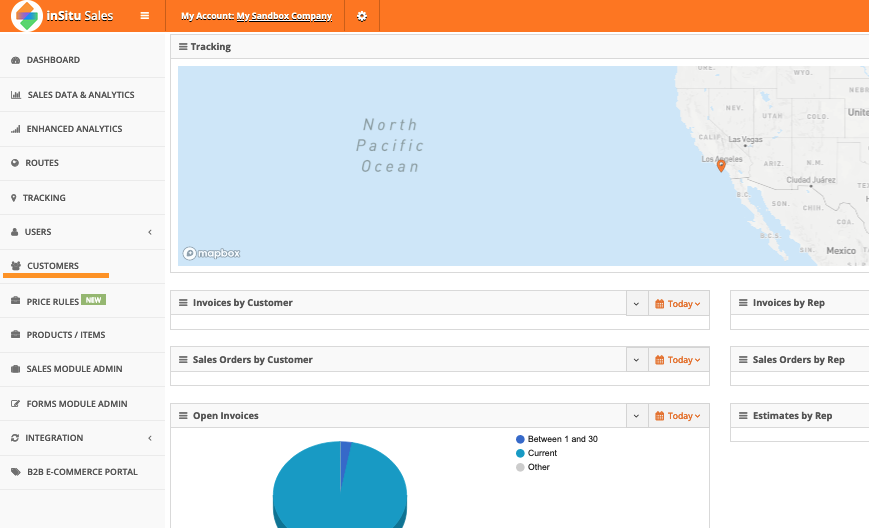The width and height of the screenshot is (869, 528).
Task: Open Today date dropdown for Invoices by Customer
Action: 678,303
